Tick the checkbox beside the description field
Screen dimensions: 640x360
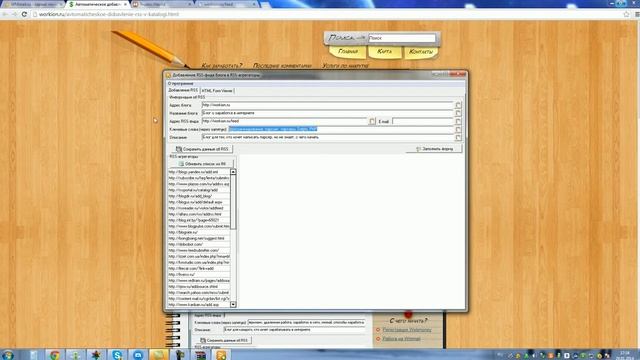(x=458, y=138)
